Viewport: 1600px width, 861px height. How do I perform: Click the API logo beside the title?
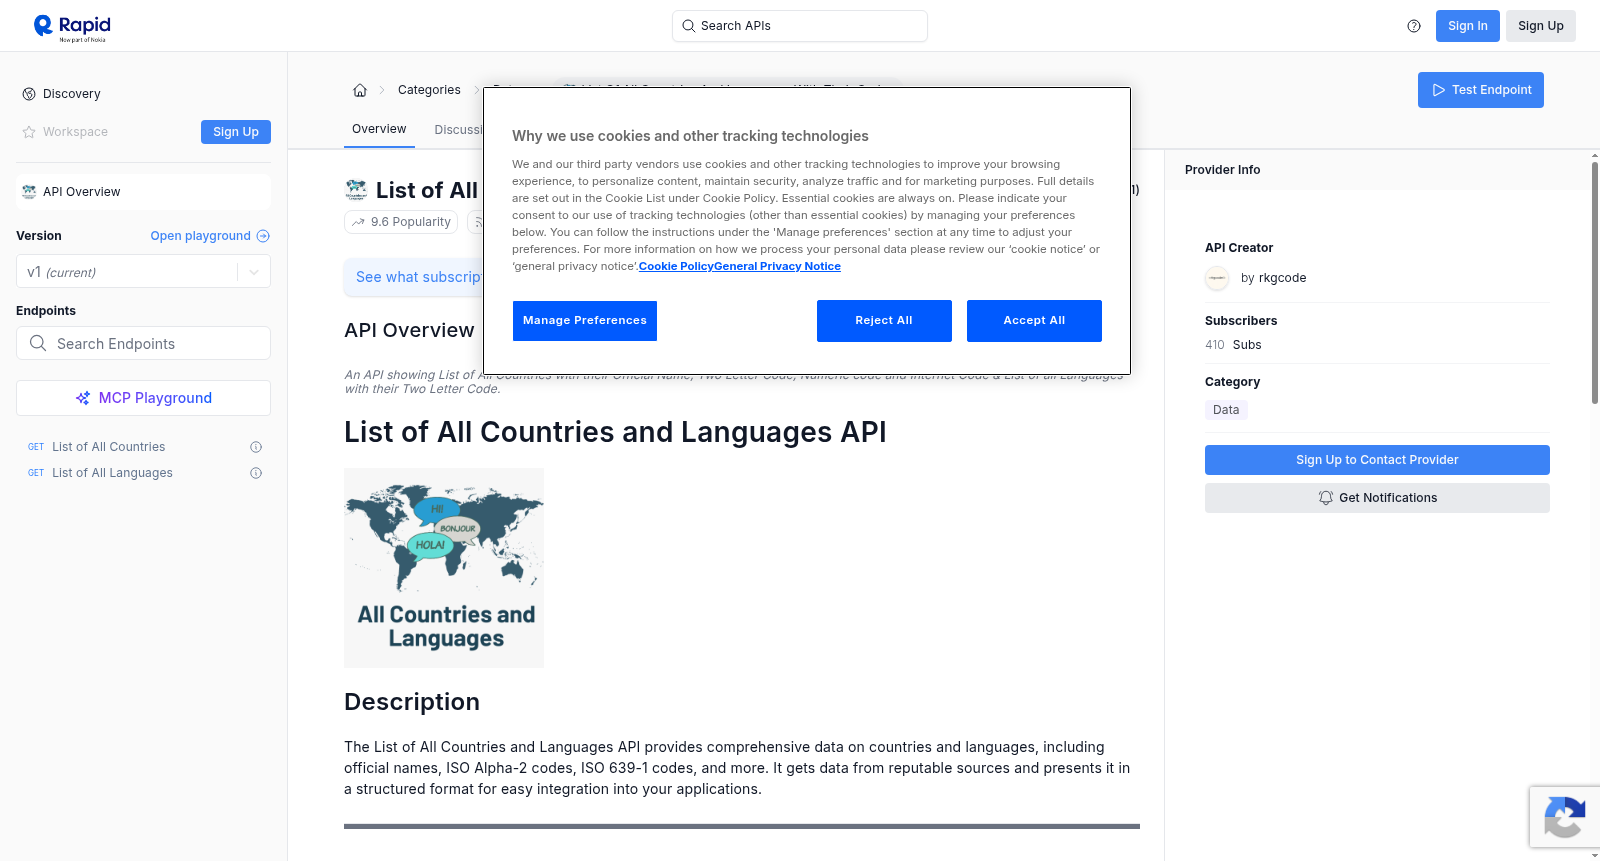[356, 190]
